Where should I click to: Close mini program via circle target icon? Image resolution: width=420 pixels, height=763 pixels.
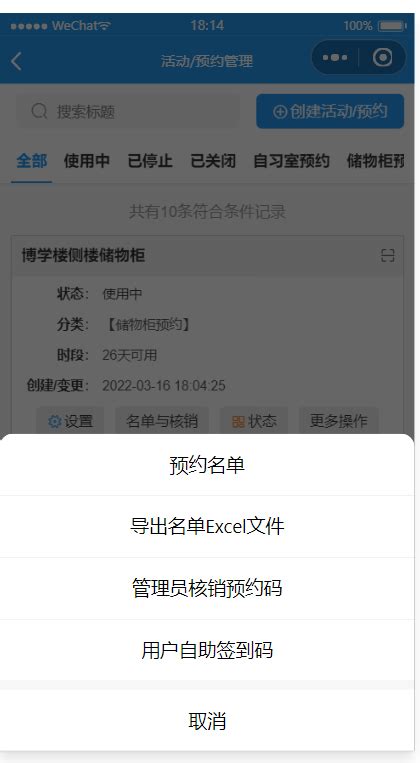383,57
